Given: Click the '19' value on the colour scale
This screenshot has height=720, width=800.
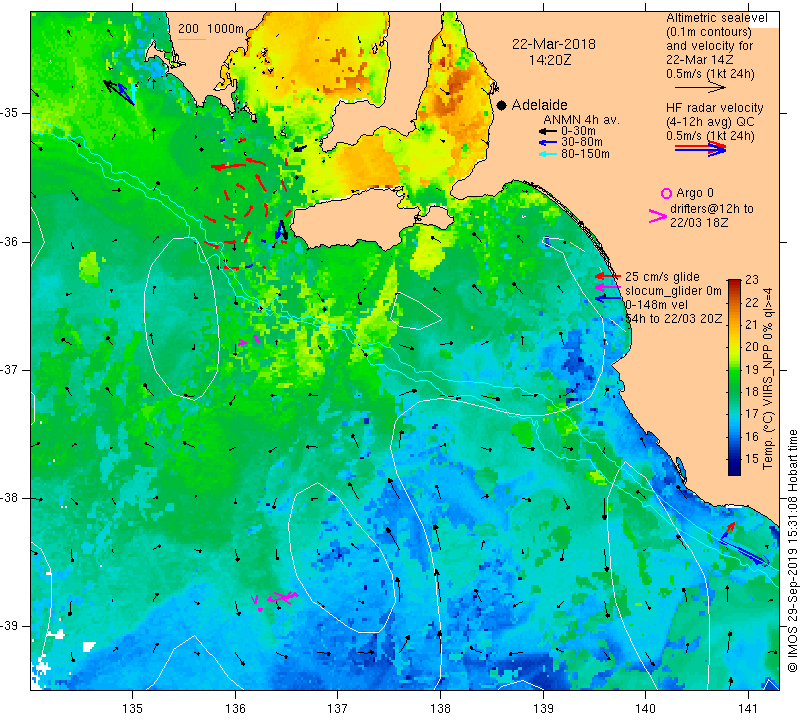Looking at the screenshot, I should click(x=752, y=369).
